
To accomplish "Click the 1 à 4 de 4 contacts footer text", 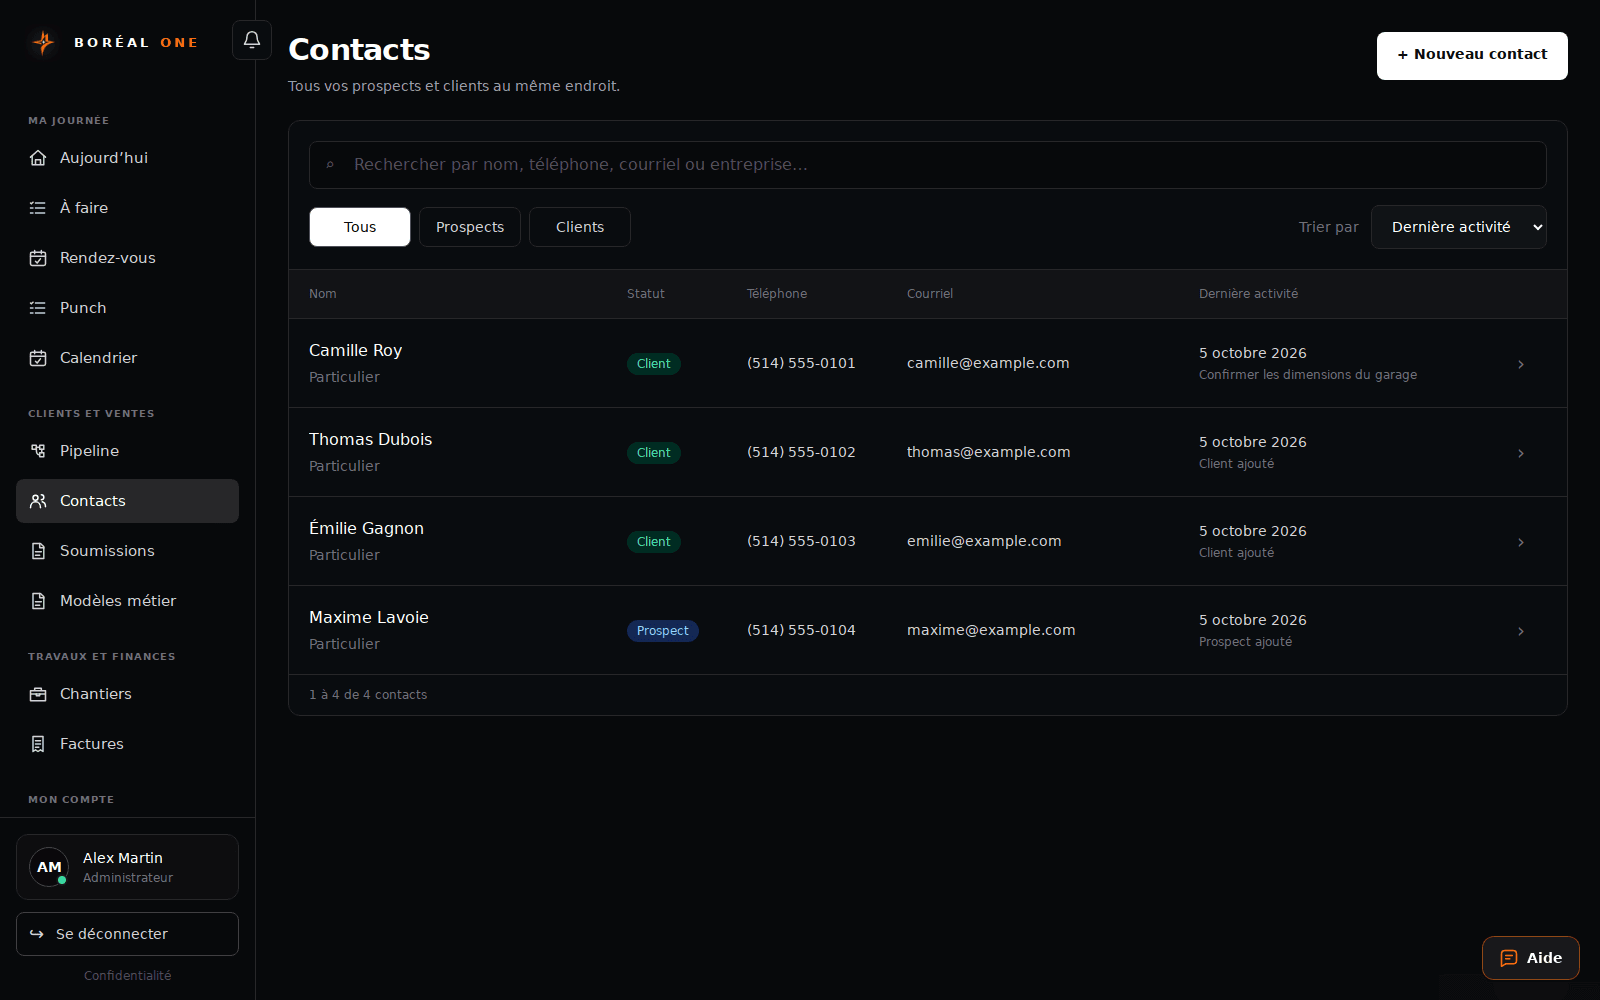I will point(368,695).
